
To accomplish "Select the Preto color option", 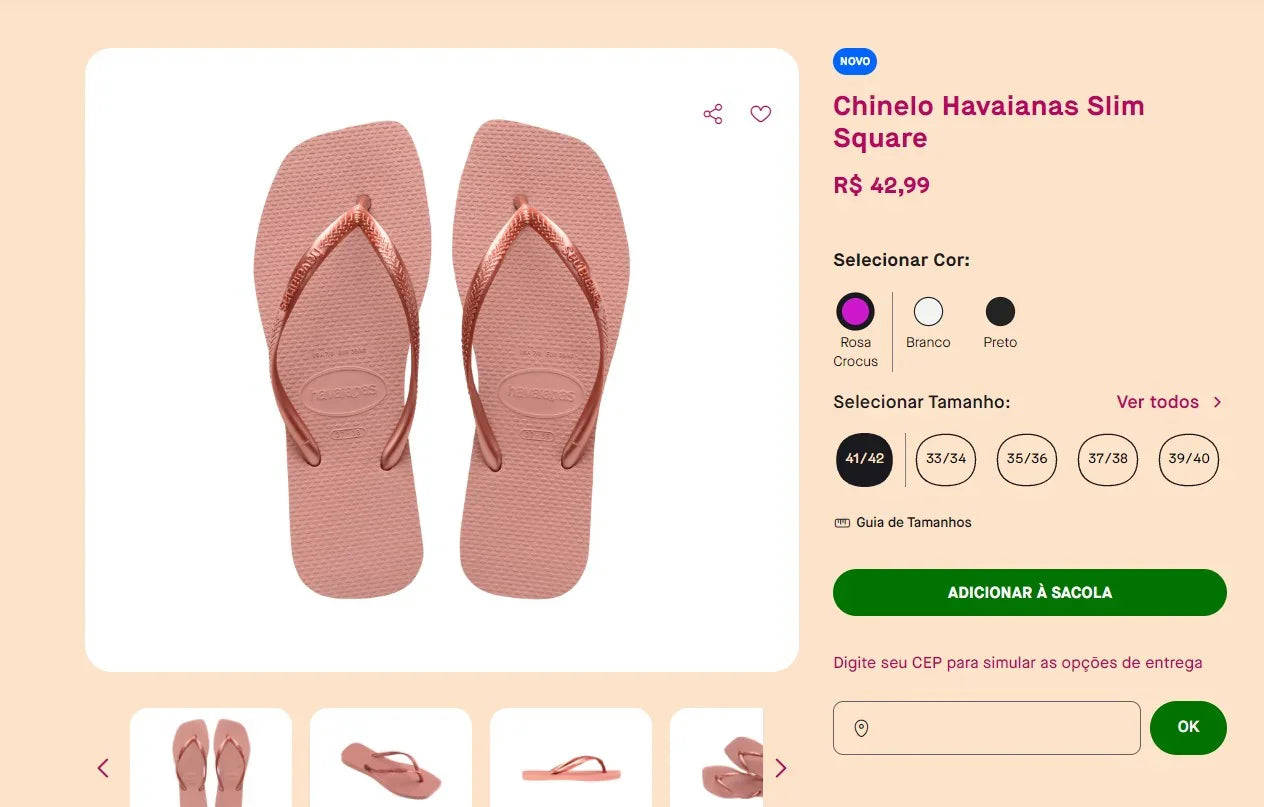I will point(999,312).
